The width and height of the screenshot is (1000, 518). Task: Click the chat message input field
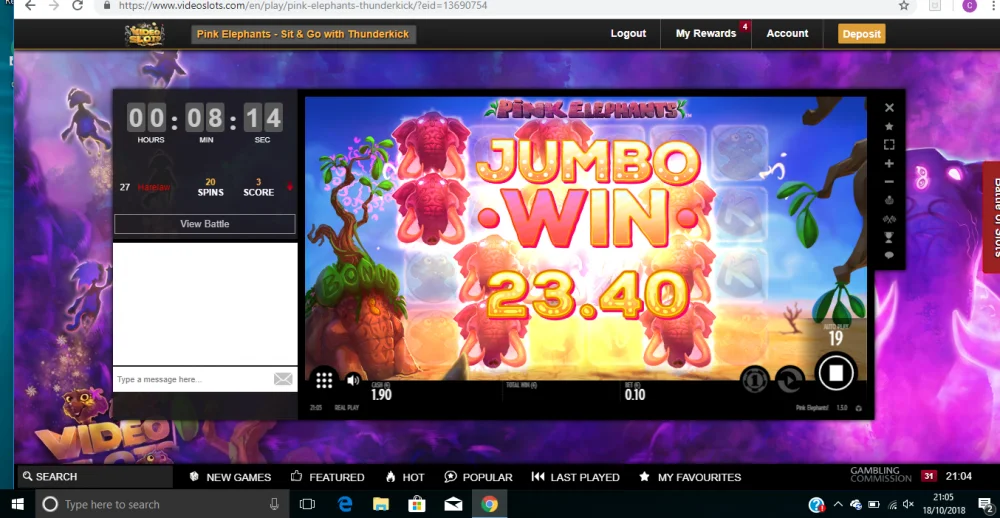click(194, 380)
